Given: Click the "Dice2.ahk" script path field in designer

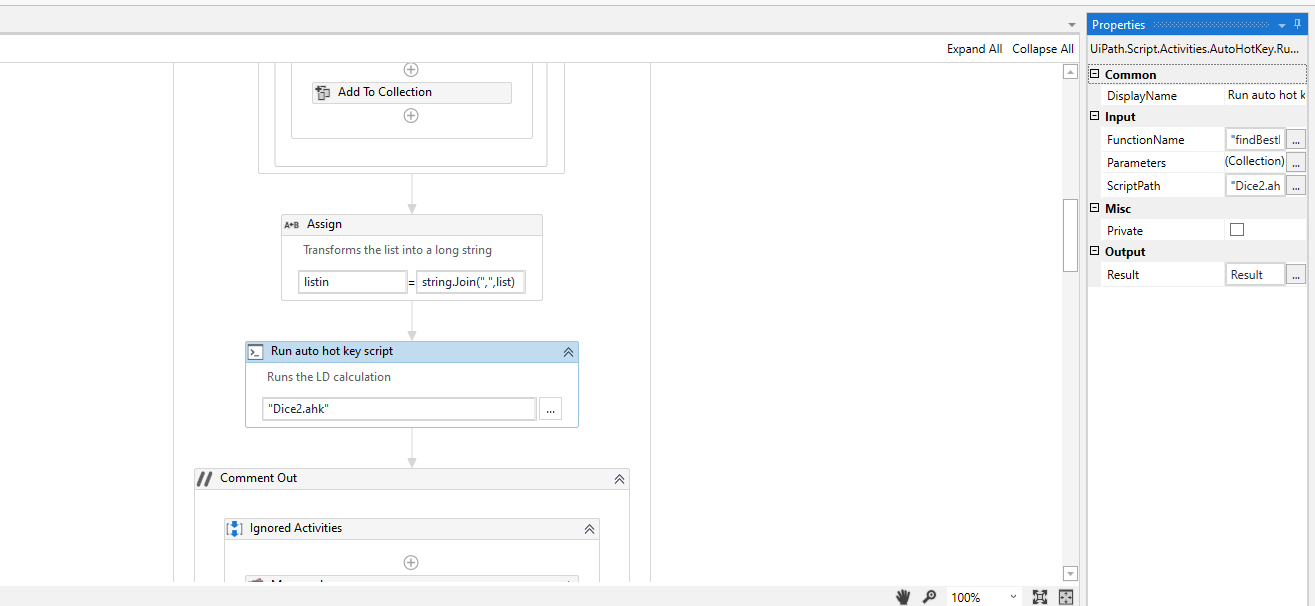Looking at the screenshot, I should (x=399, y=409).
